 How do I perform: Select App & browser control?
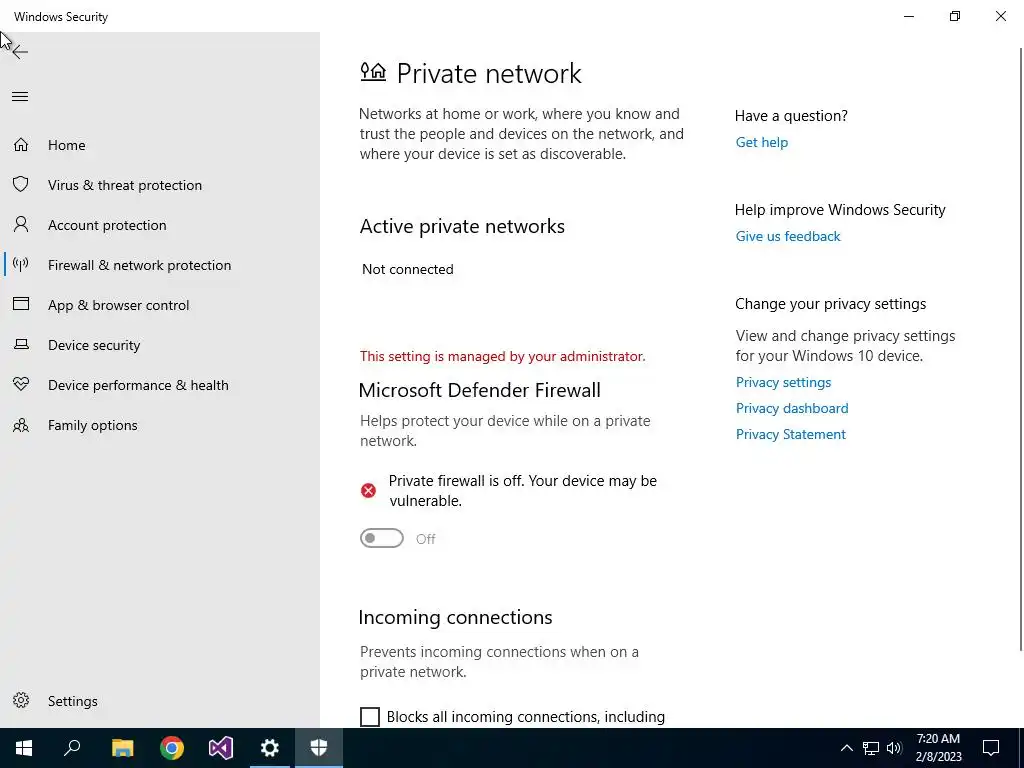point(118,305)
